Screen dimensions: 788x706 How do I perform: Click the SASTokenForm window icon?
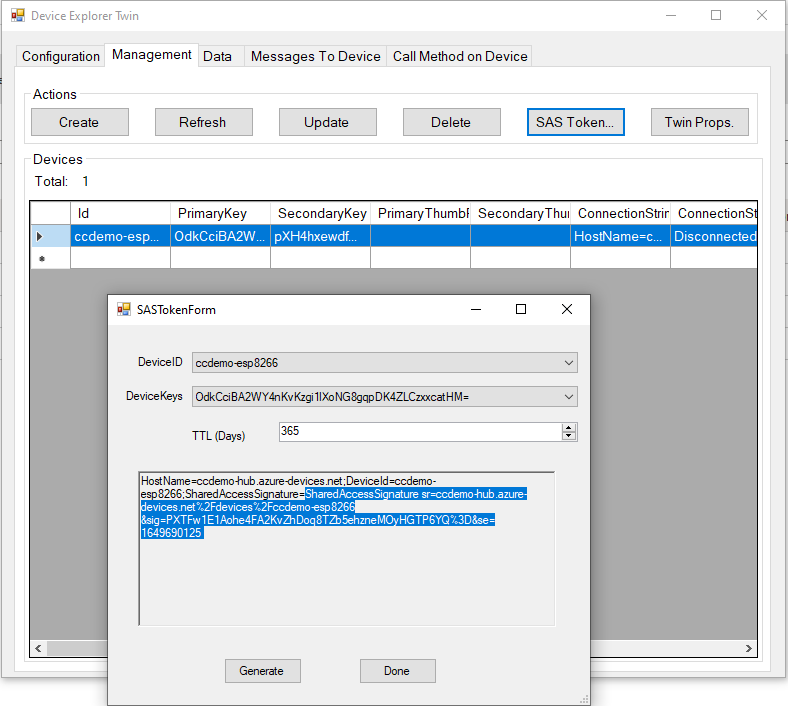pos(124,310)
